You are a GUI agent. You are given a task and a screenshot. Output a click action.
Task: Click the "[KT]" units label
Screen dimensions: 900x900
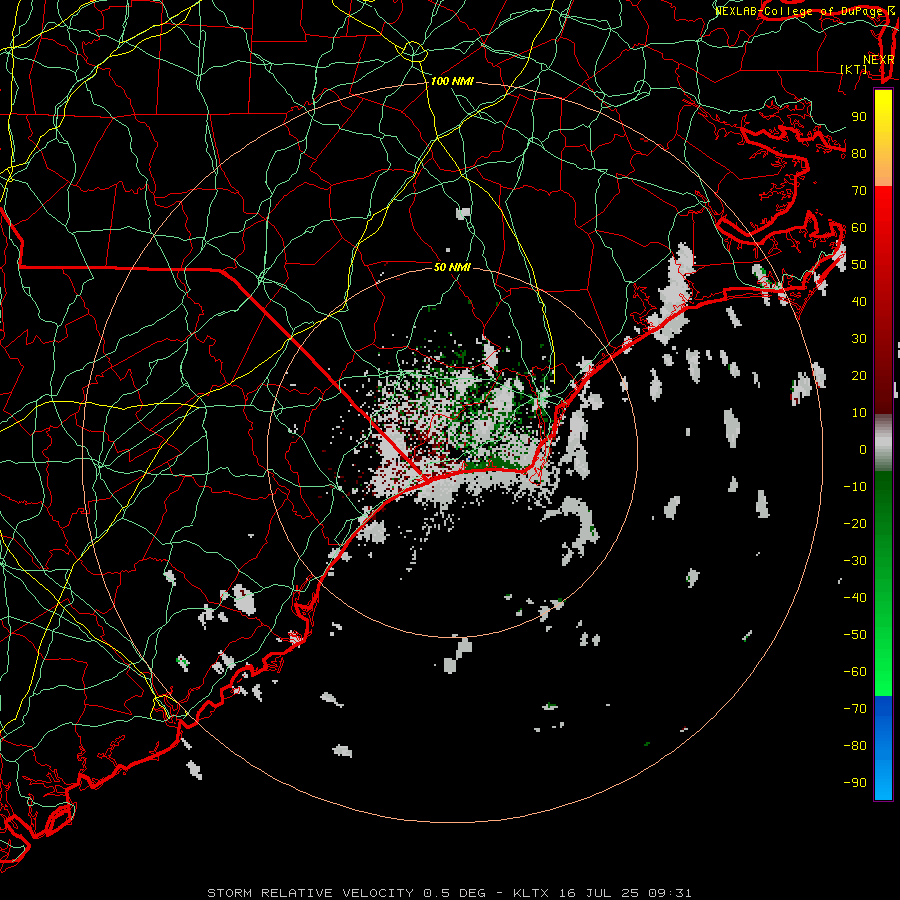854,69
